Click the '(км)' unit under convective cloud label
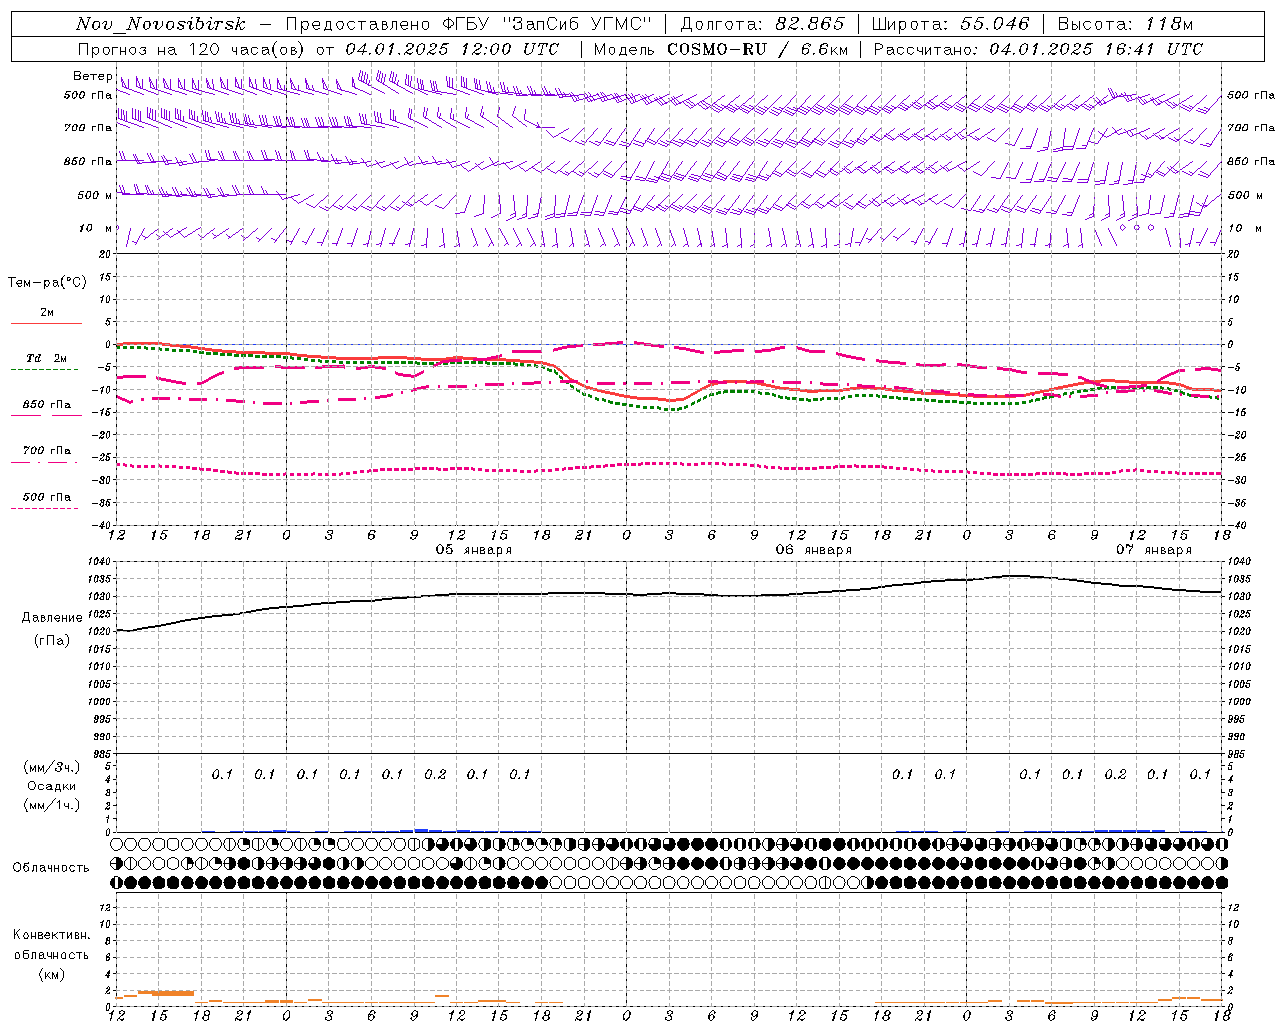The image size is (1280, 1024). pos(51,974)
